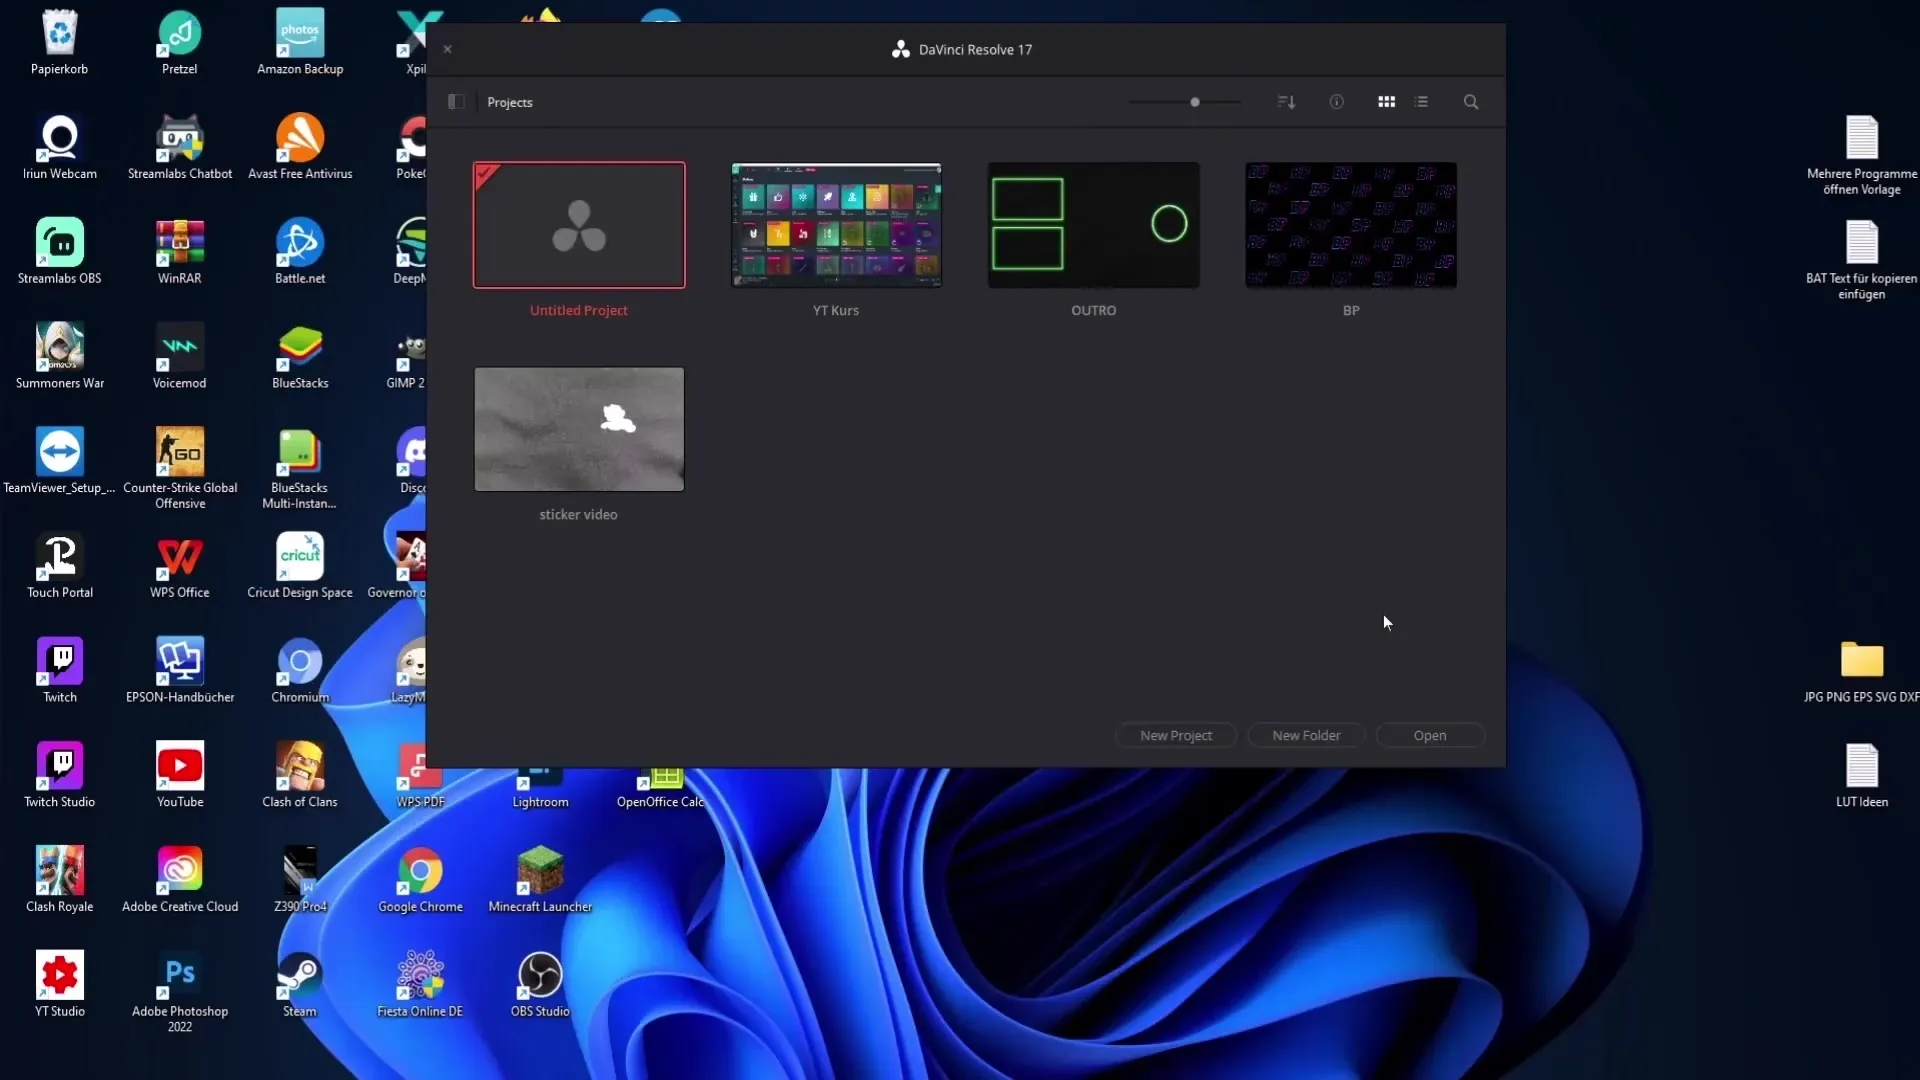
Task: Click the New Folder button
Action: pyautogui.click(x=1306, y=735)
